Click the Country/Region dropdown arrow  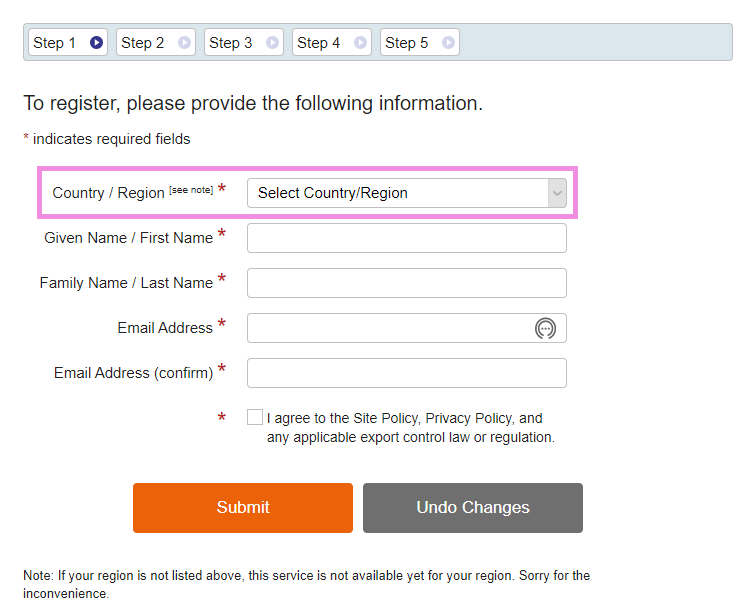[x=557, y=193]
